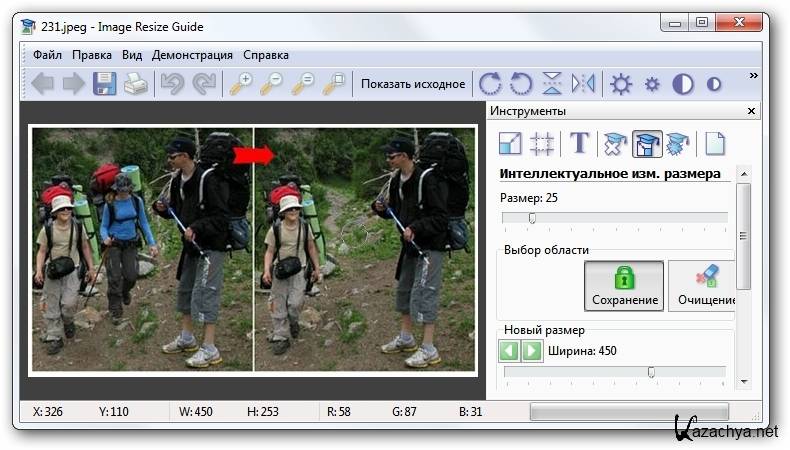Select the Resize tool in Инструменты panel

tap(510, 144)
